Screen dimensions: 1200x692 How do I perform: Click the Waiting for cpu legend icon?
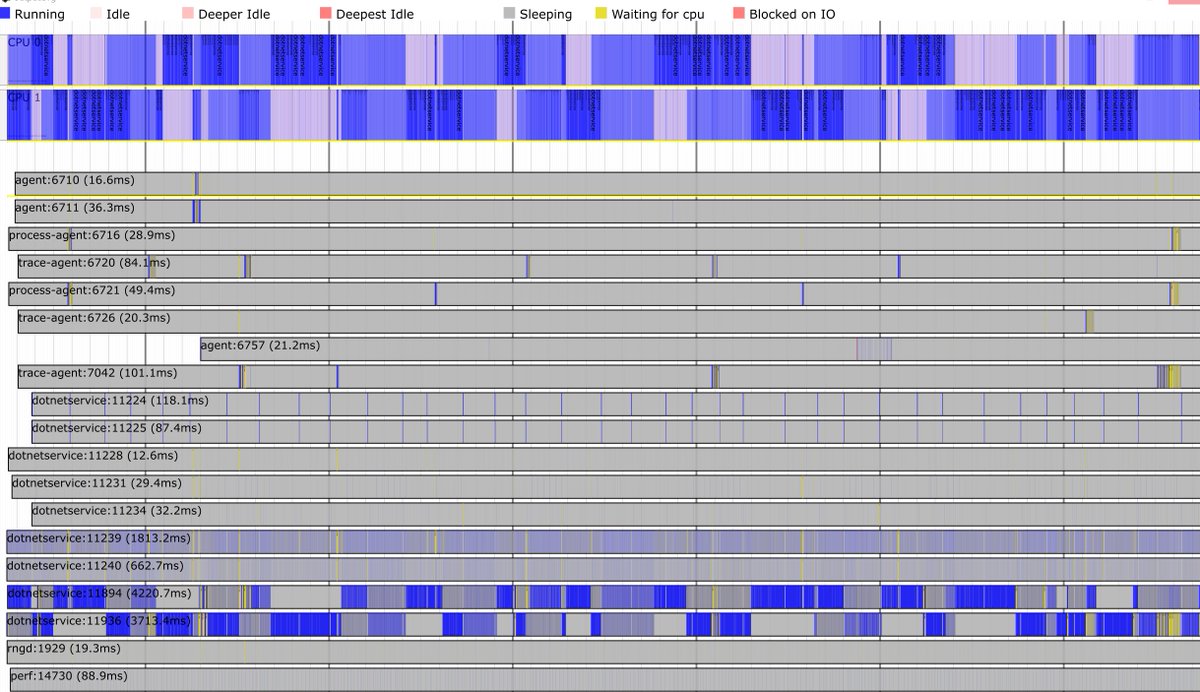pyautogui.click(x=601, y=14)
